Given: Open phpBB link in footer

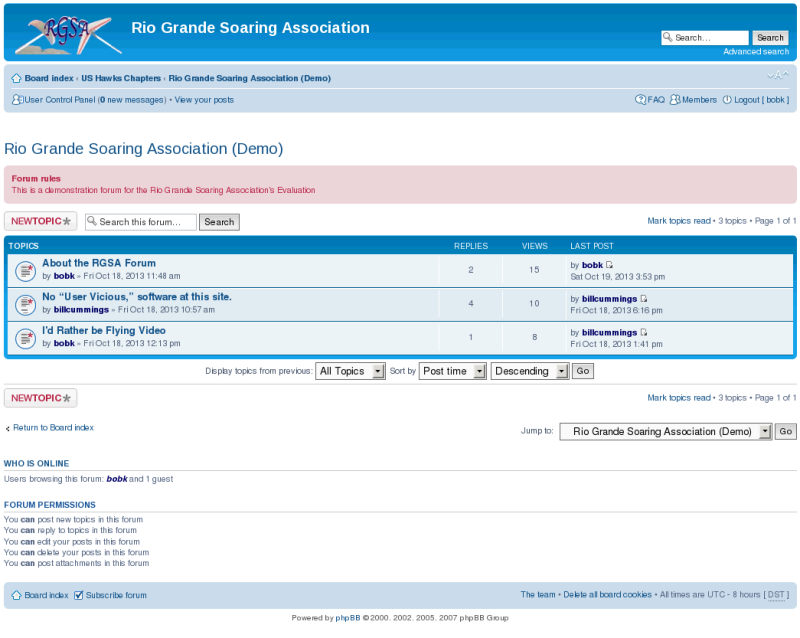Looking at the screenshot, I should coord(348,618).
